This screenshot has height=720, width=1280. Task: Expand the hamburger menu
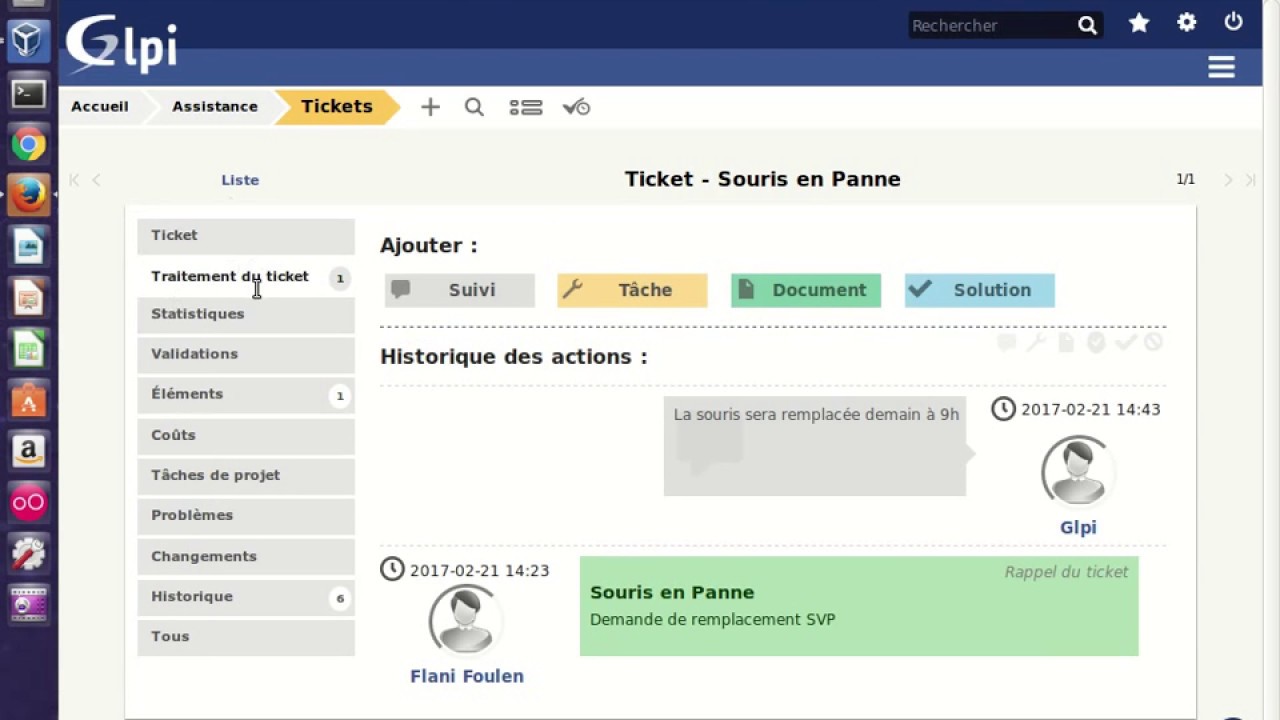(x=1221, y=67)
